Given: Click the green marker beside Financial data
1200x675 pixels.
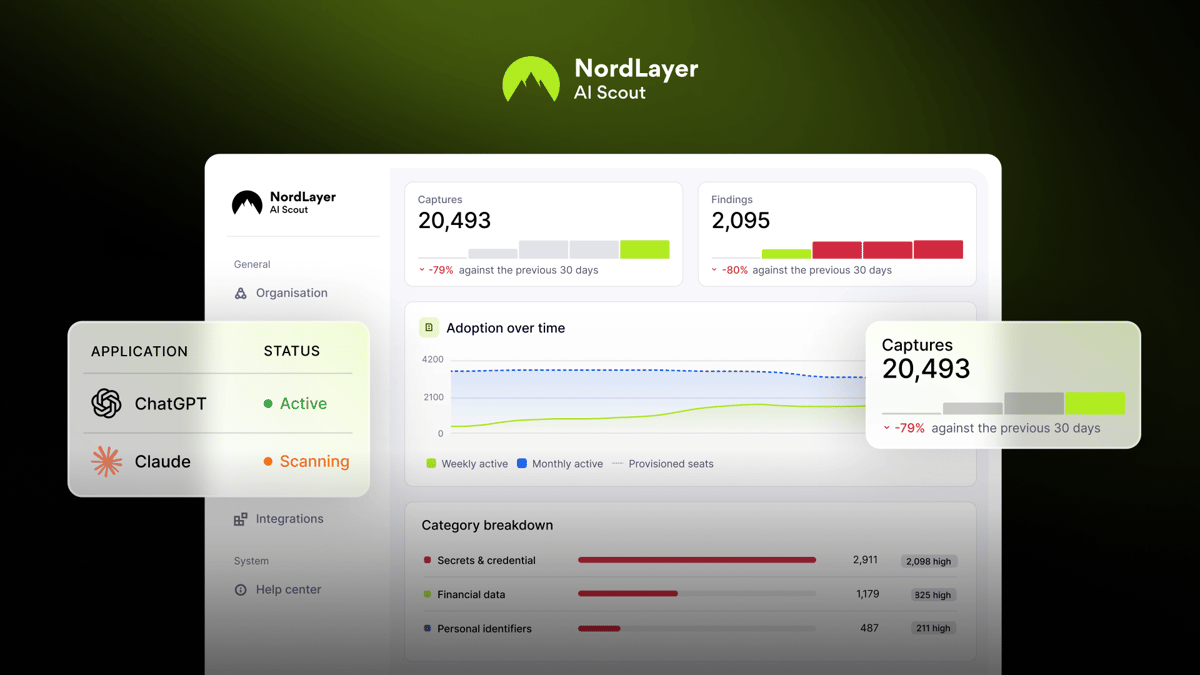Looking at the screenshot, I should click(x=427, y=594).
